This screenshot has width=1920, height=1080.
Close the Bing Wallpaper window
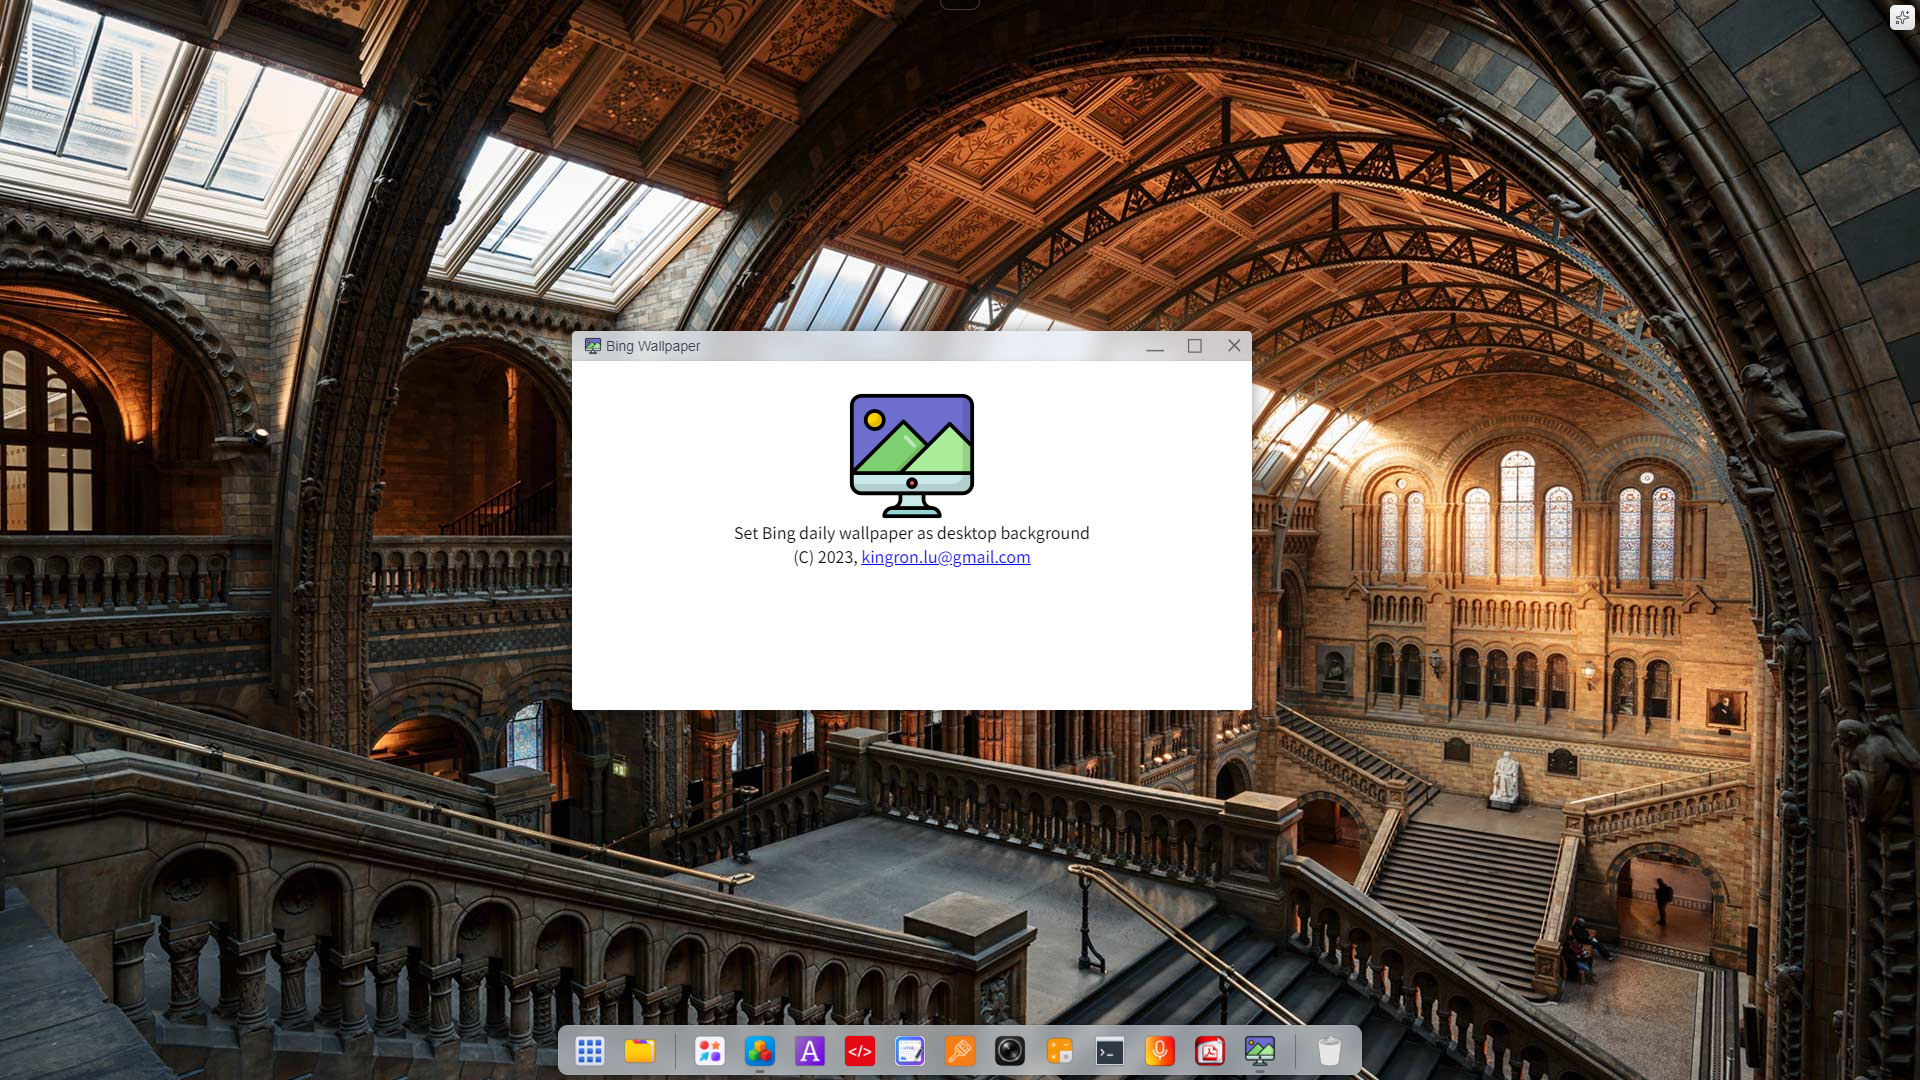click(x=1234, y=346)
